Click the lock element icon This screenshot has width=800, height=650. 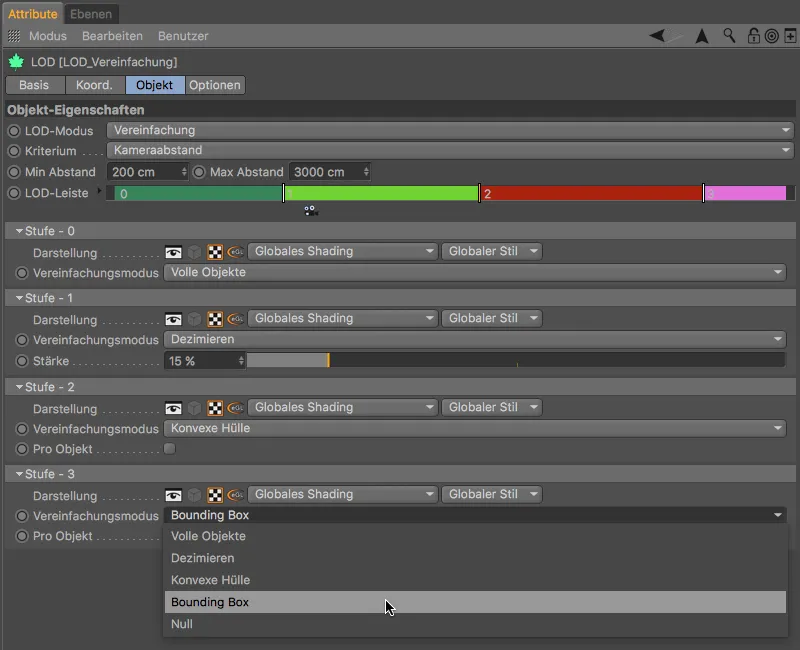753,36
